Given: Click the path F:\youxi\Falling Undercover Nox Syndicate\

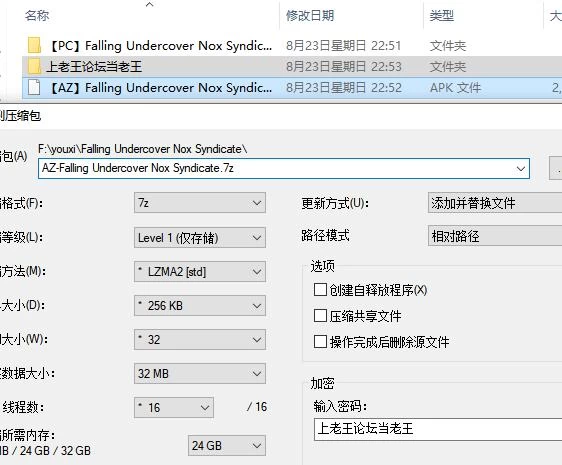Looking at the screenshot, I should [x=142, y=149].
